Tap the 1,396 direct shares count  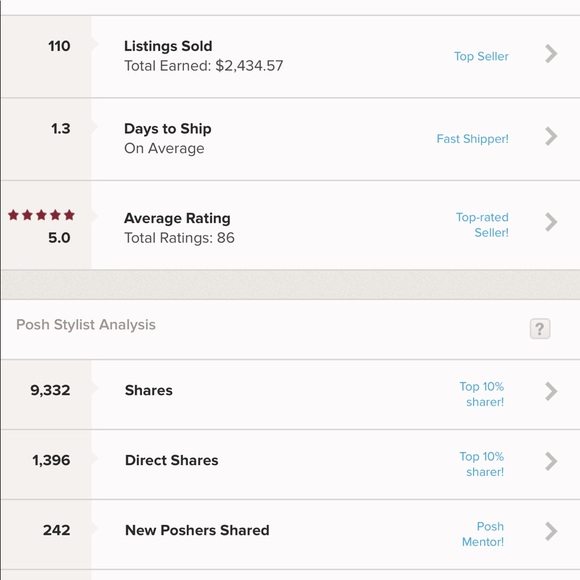pyautogui.click(x=51, y=460)
